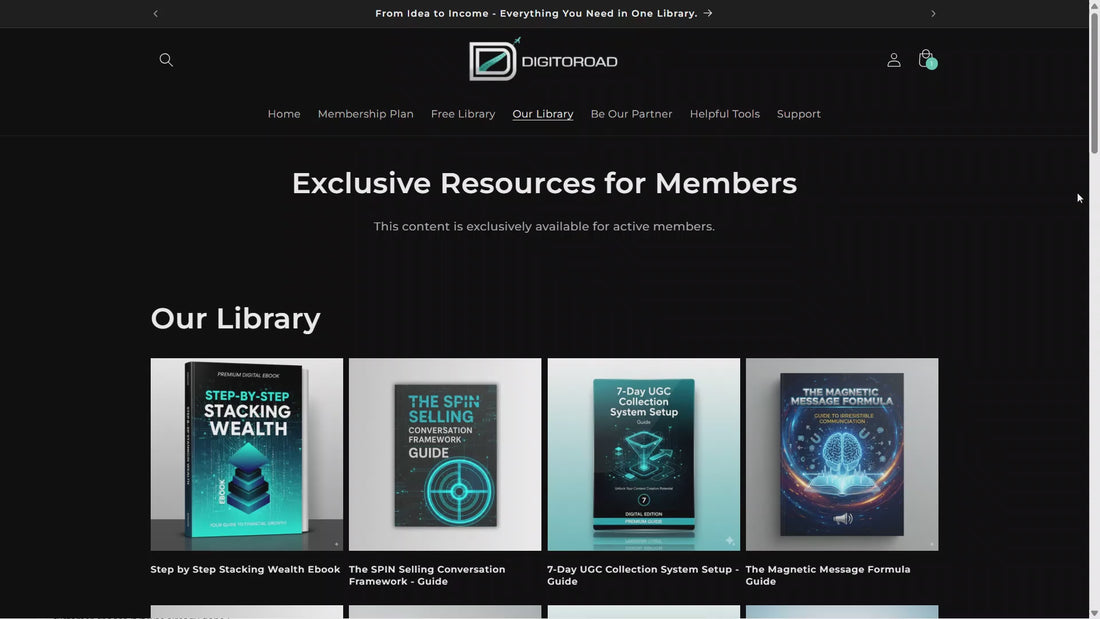Select 7-Day UGC Collection cover image
The height and width of the screenshot is (619, 1100).
coord(644,454)
